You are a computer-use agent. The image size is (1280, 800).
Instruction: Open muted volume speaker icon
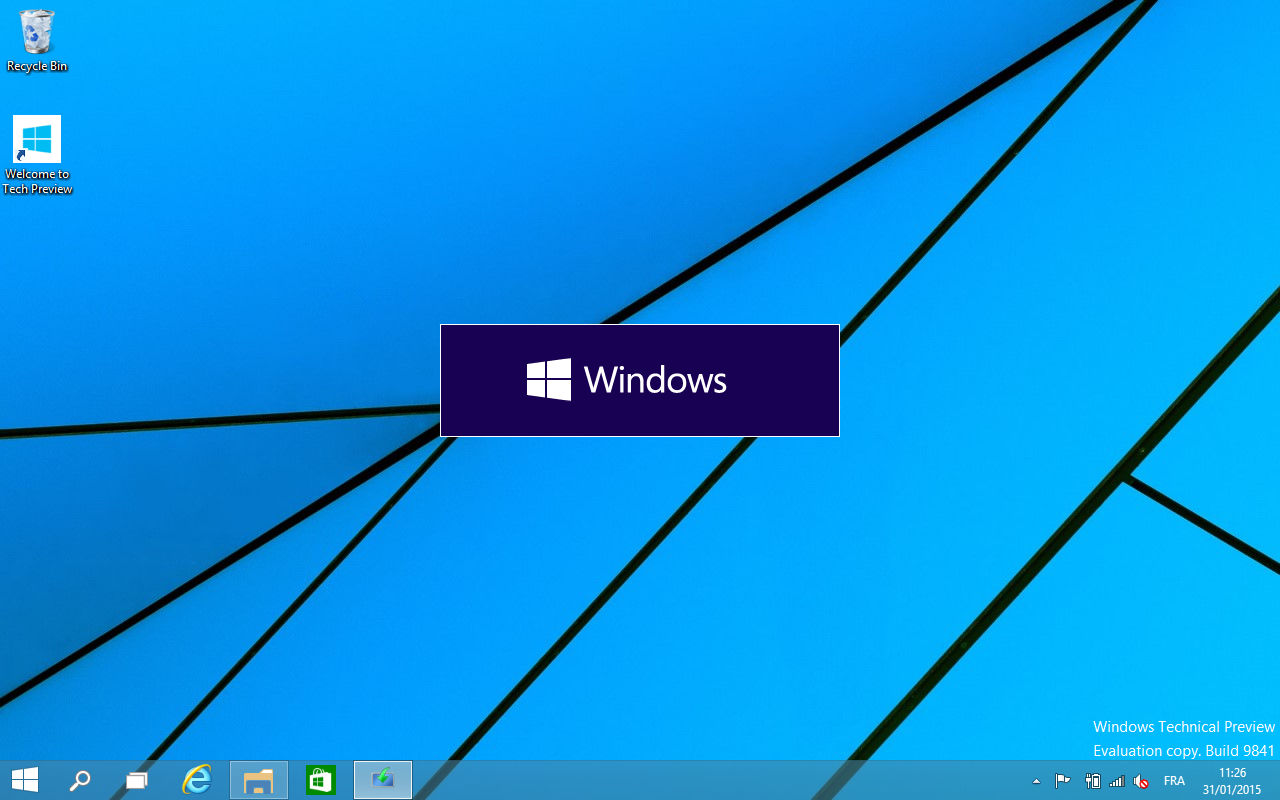[1141, 781]
